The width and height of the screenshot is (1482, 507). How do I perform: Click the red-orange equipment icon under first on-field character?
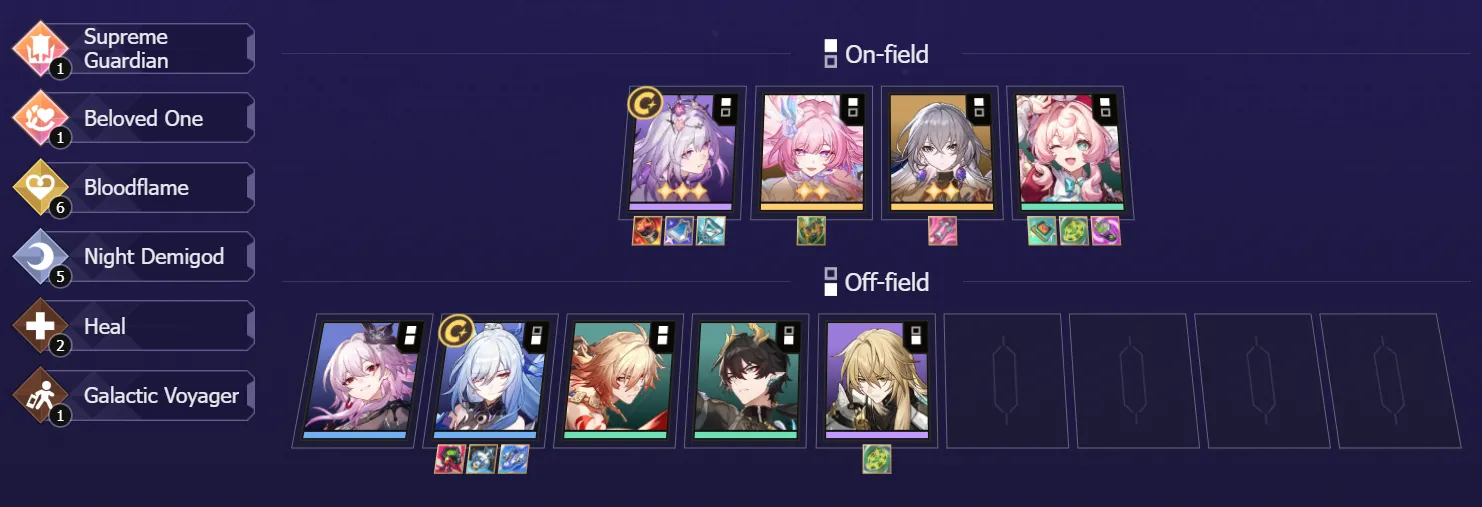(x=647, y=231)
